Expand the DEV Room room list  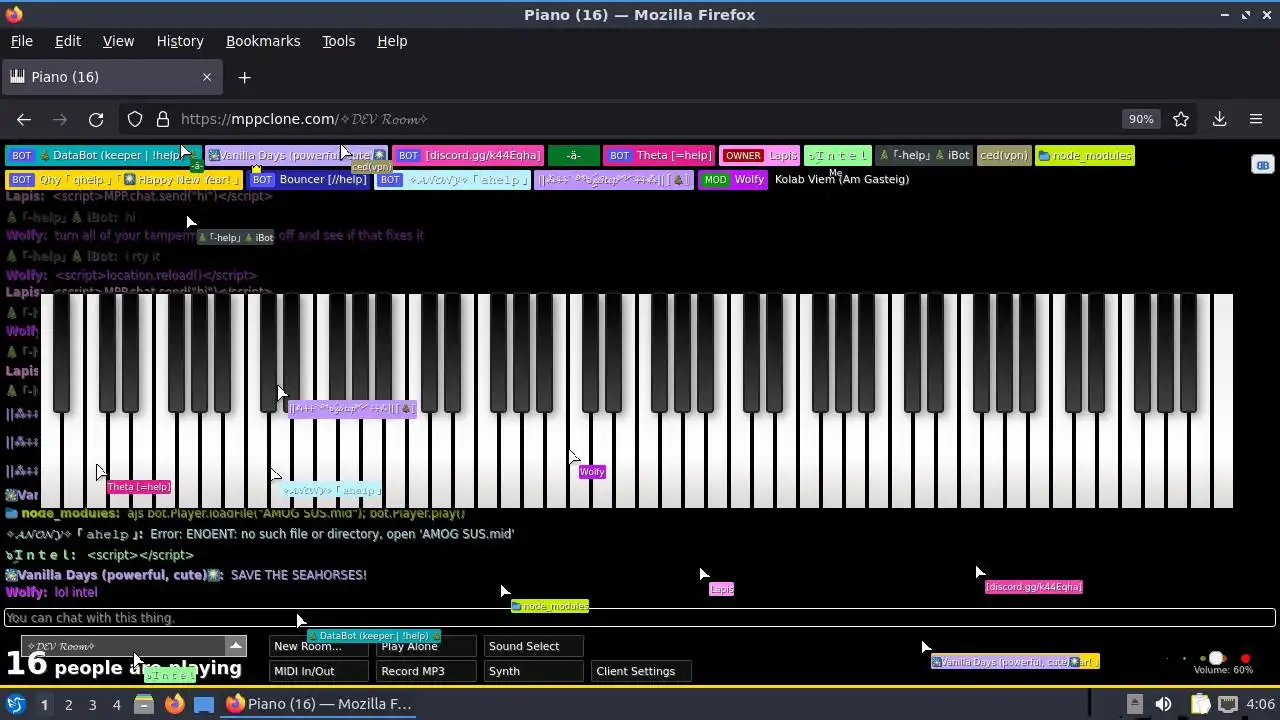tap(236, 646)
